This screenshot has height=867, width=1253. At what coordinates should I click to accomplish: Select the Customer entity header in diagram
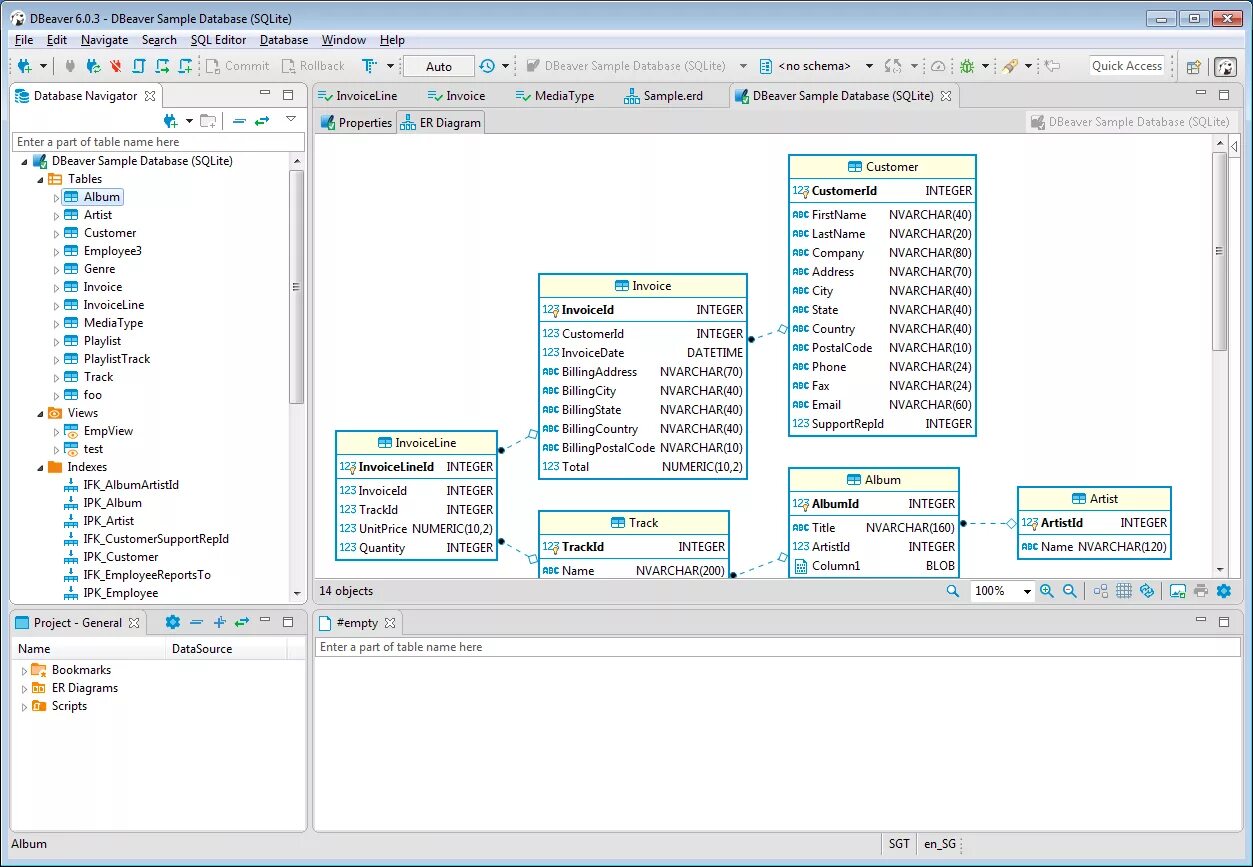(882, 167)
